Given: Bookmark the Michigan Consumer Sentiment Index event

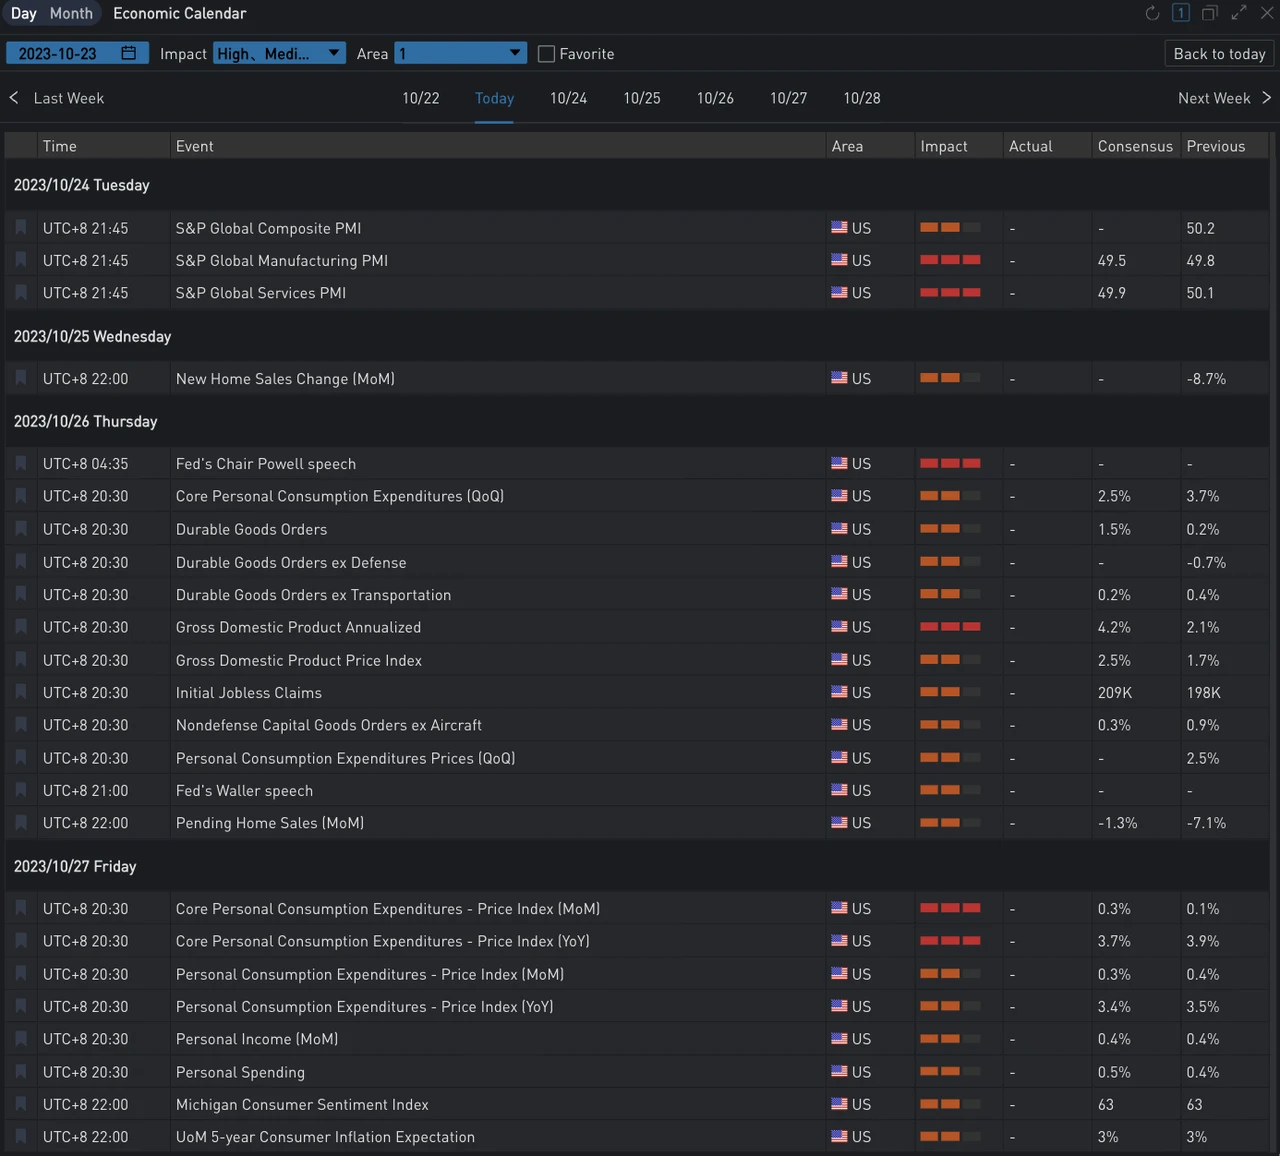Looking at the screenshot, I should point(21,1105).
